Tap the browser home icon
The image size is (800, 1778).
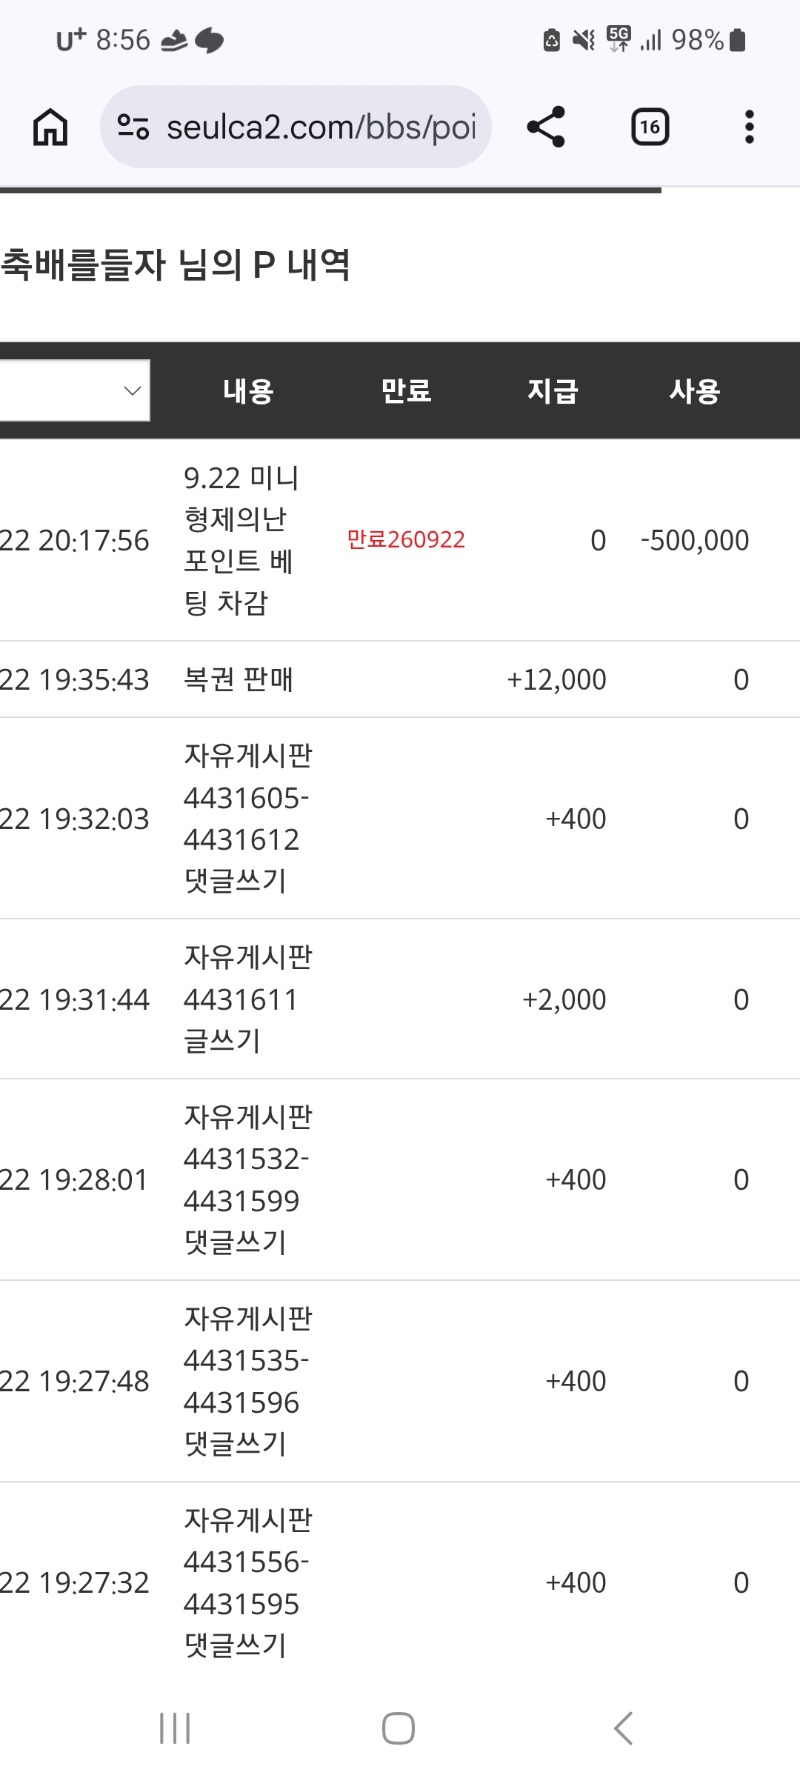coord(50,127)
